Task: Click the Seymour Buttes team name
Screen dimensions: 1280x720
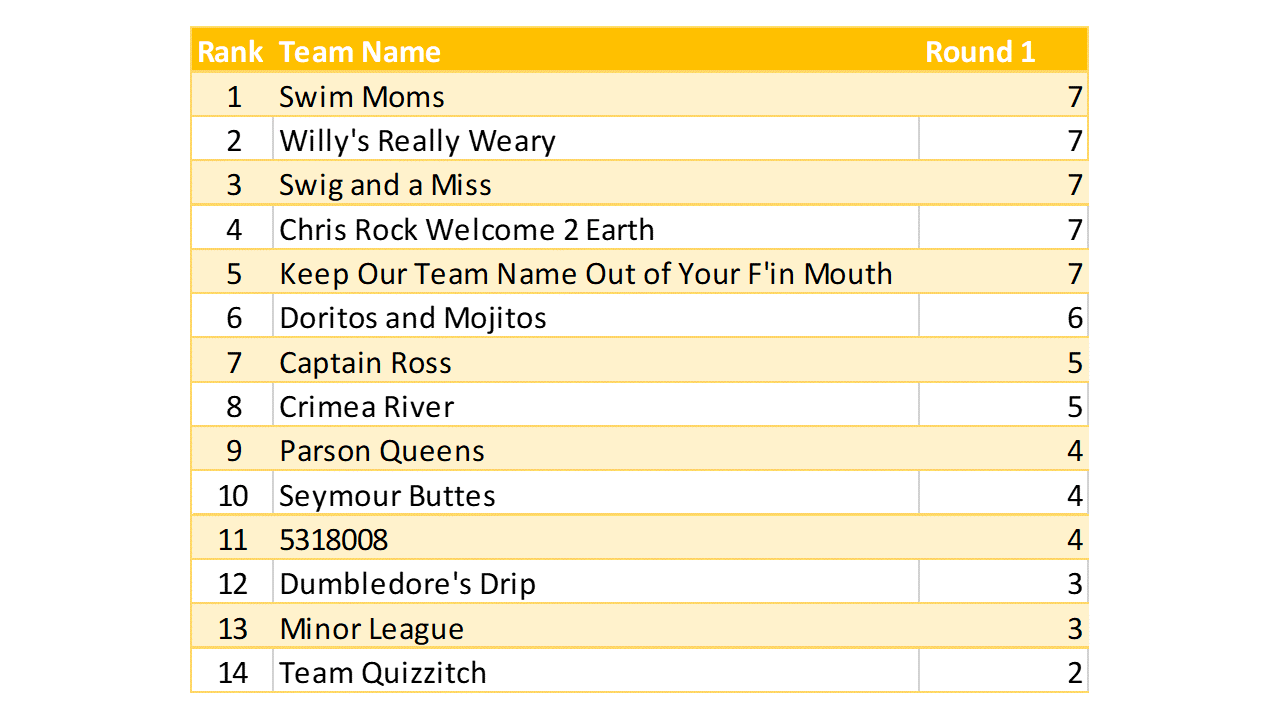Action: coord(387,496)
